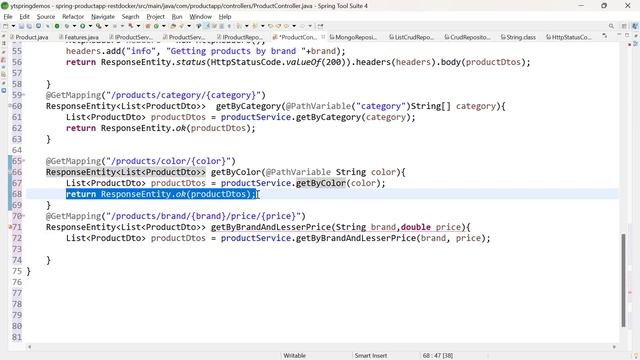
Task: Click the warning marker on line 71
Action: [x=10, y=227]
